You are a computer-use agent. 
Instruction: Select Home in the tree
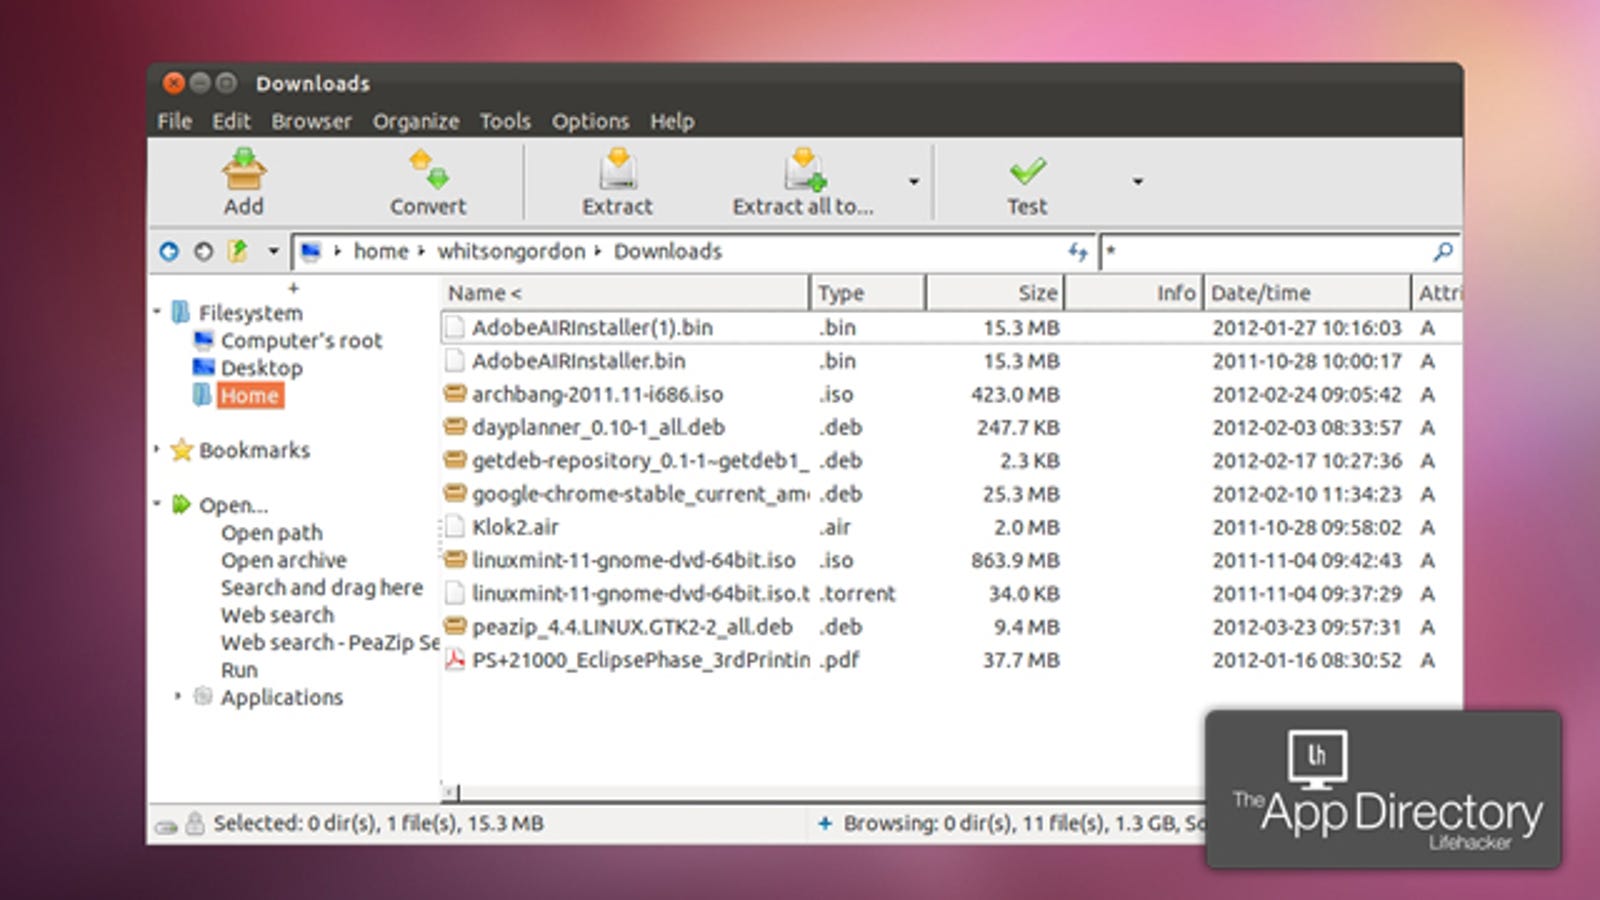250,395
